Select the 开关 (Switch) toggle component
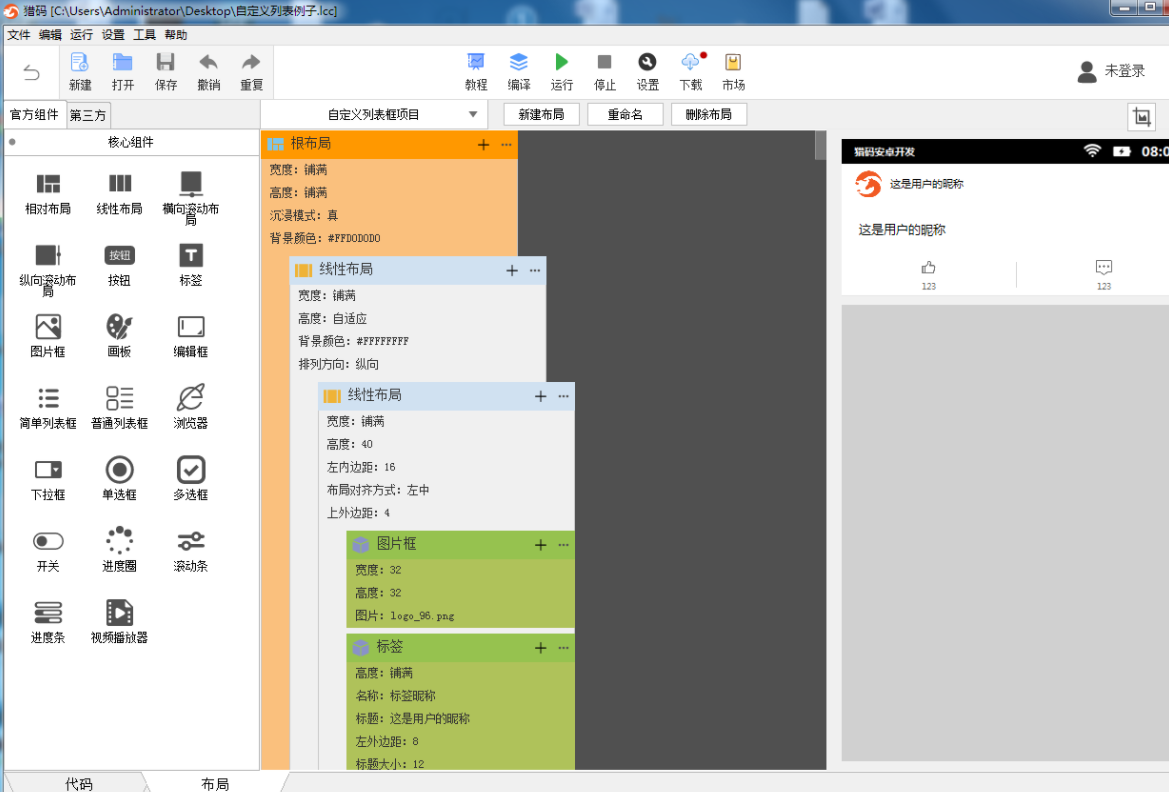This screenshot has width=1169, height=792. [x=48, y=542]
